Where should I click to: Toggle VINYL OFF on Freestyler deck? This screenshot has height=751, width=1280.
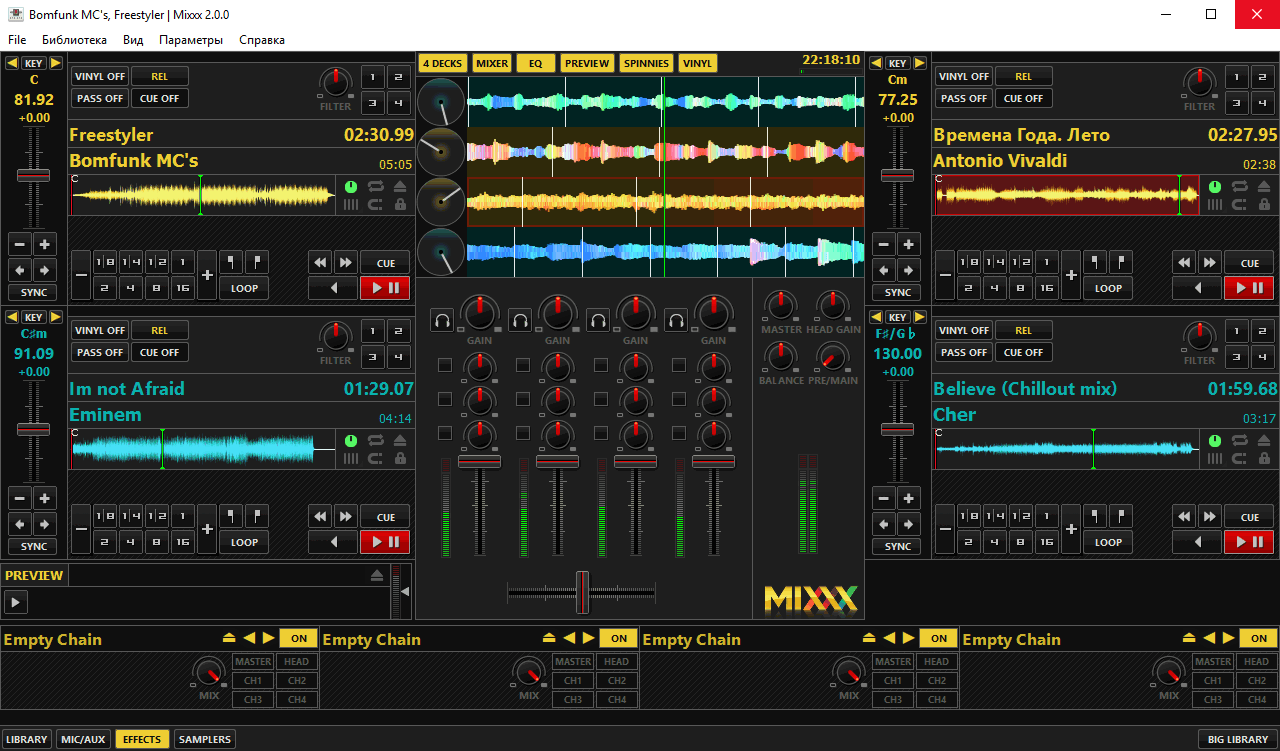100,76
